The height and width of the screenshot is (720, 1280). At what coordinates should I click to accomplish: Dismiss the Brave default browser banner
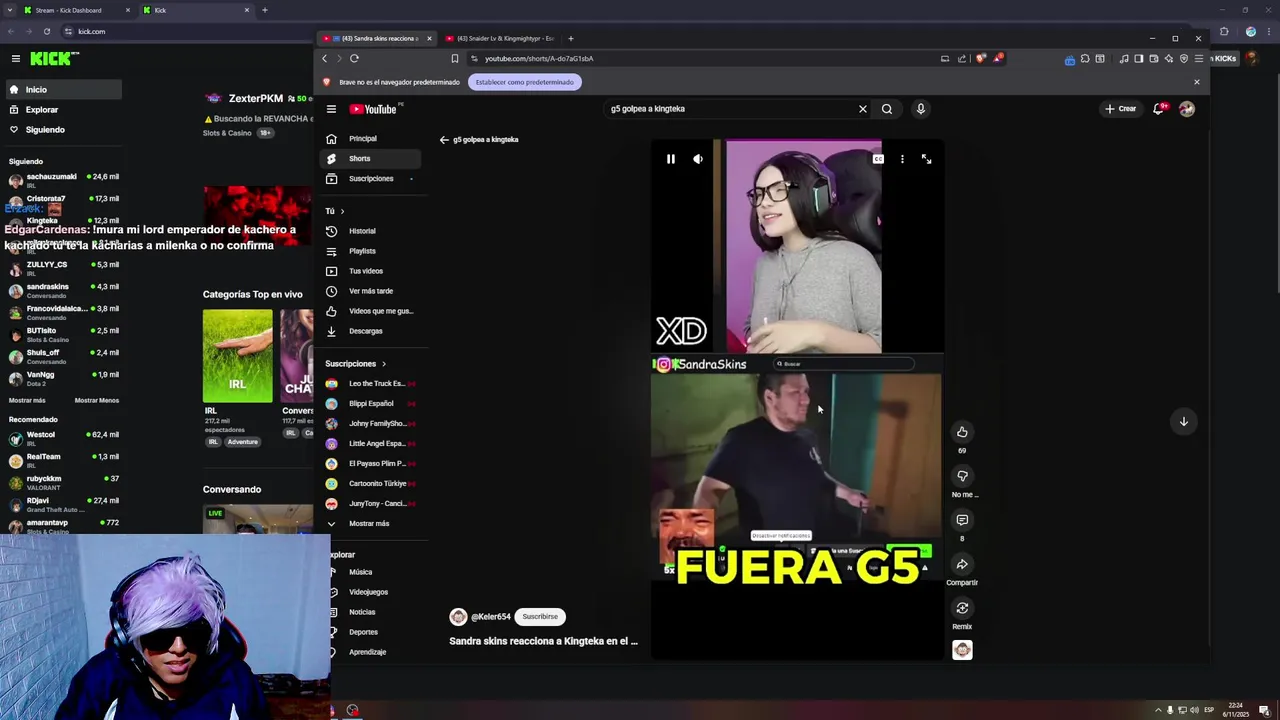point(1197,82)
